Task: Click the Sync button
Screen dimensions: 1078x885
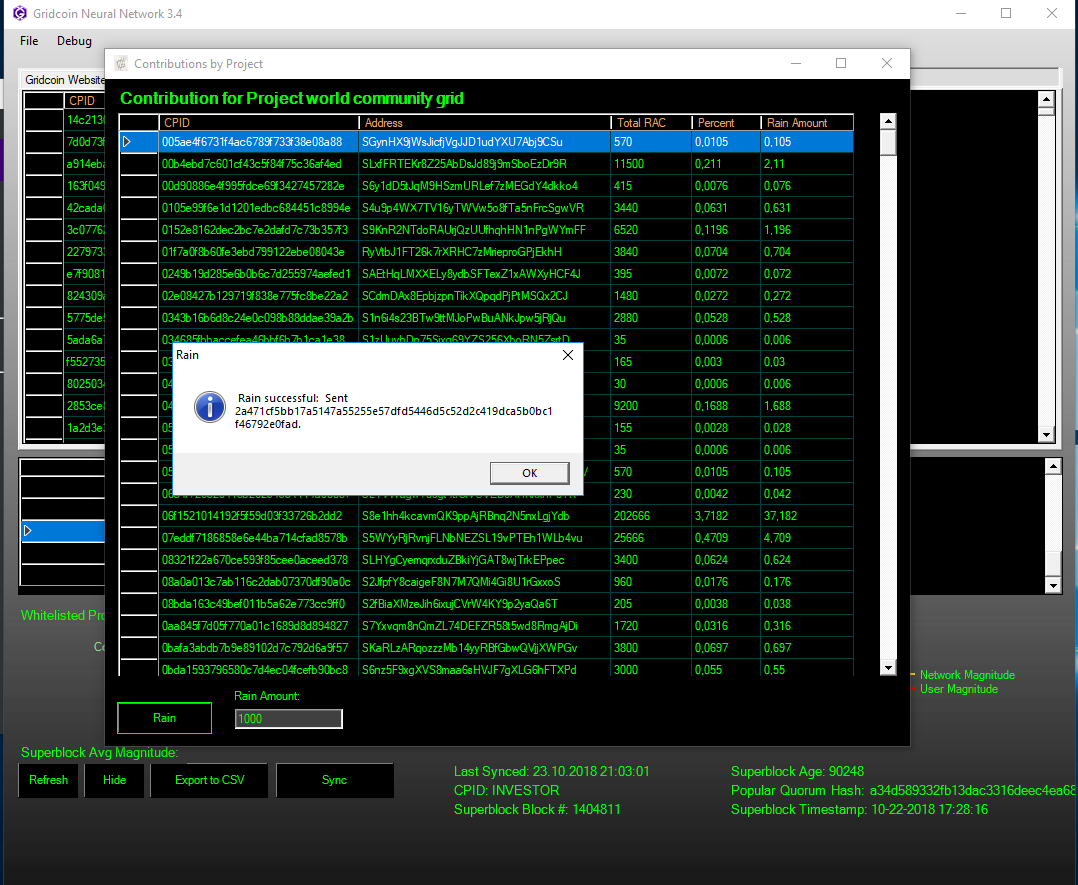Action: (x=335, y=780)
